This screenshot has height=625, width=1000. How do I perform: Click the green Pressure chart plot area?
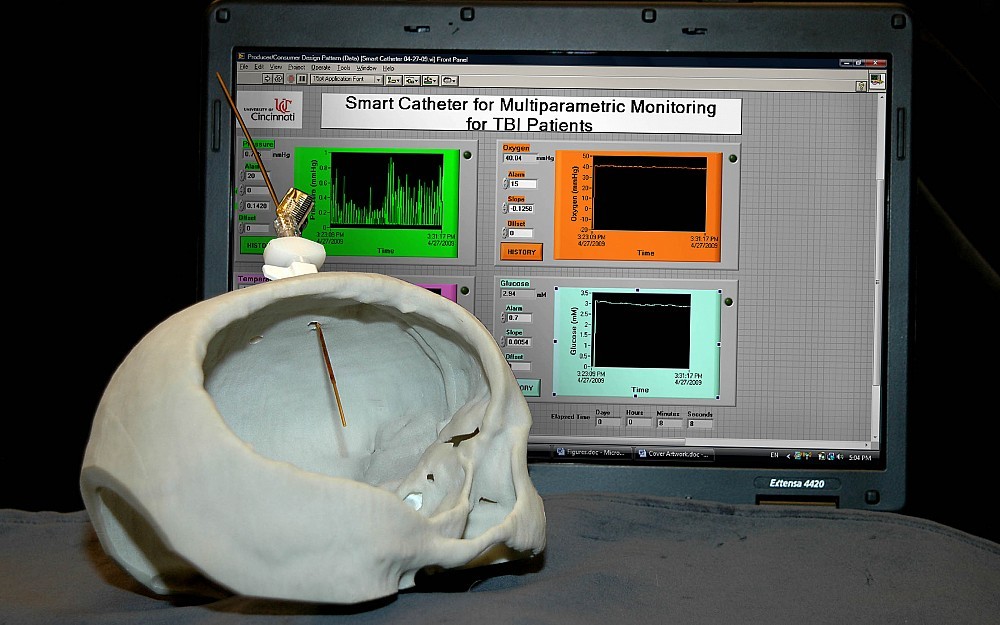(386, 189)
